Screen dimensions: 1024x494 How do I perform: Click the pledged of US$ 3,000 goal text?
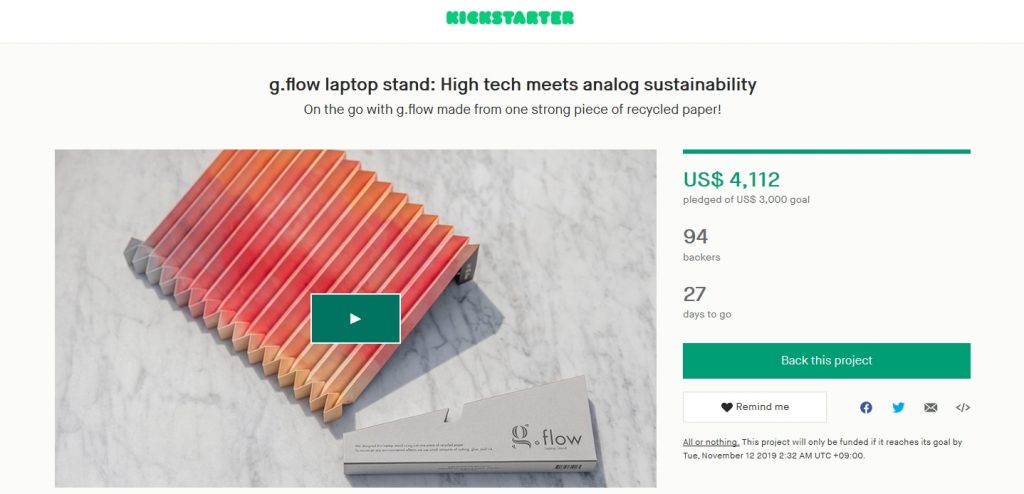(746, 200)
